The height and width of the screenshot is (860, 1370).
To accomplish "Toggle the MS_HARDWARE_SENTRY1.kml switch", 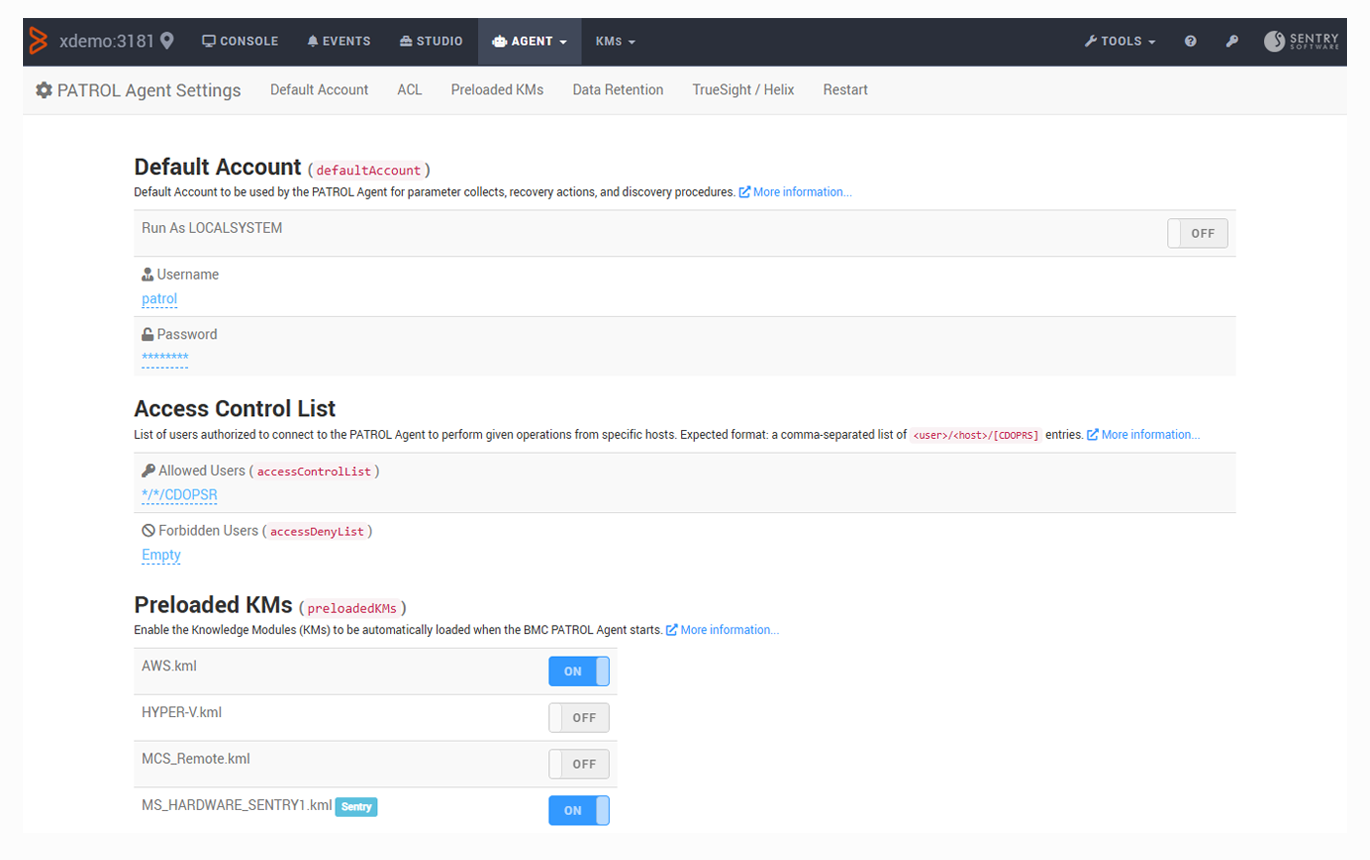I will [x=578, y=810].
